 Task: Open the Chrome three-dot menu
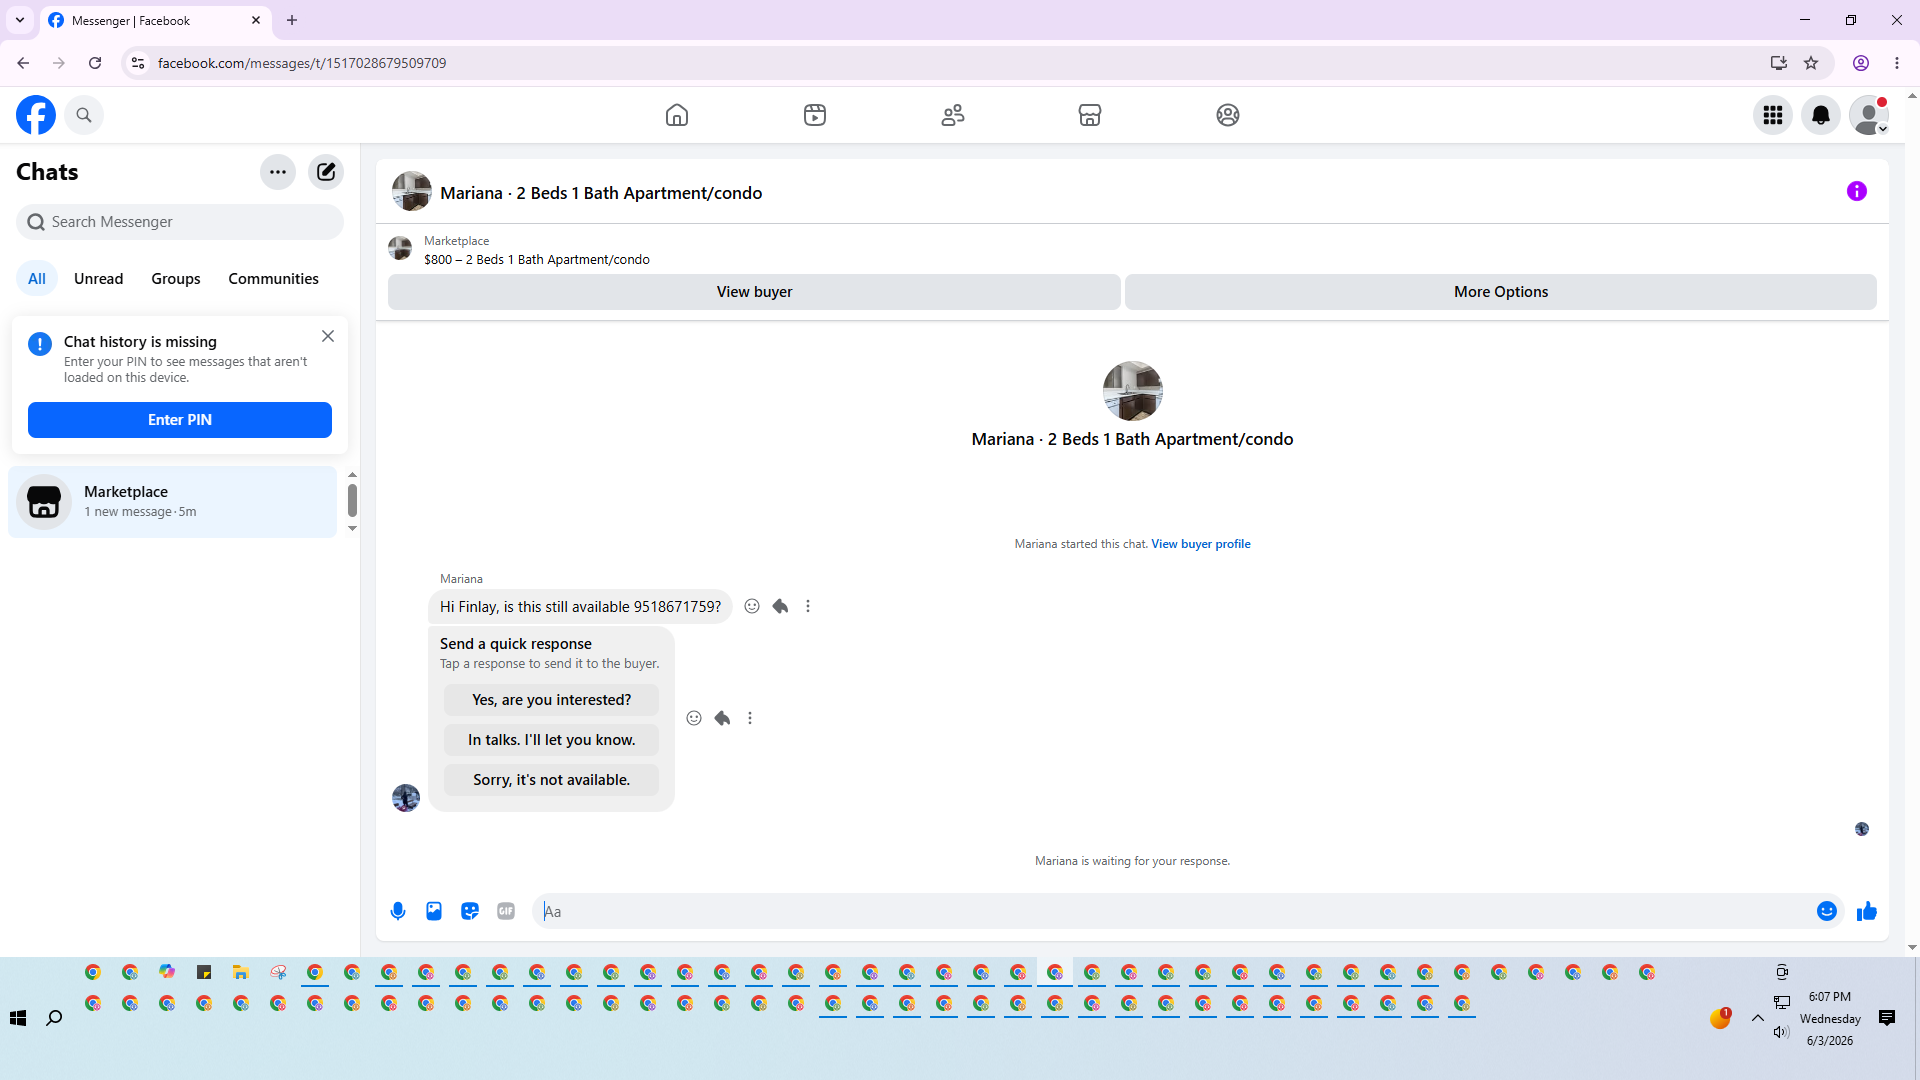[x=1897, y=63]
